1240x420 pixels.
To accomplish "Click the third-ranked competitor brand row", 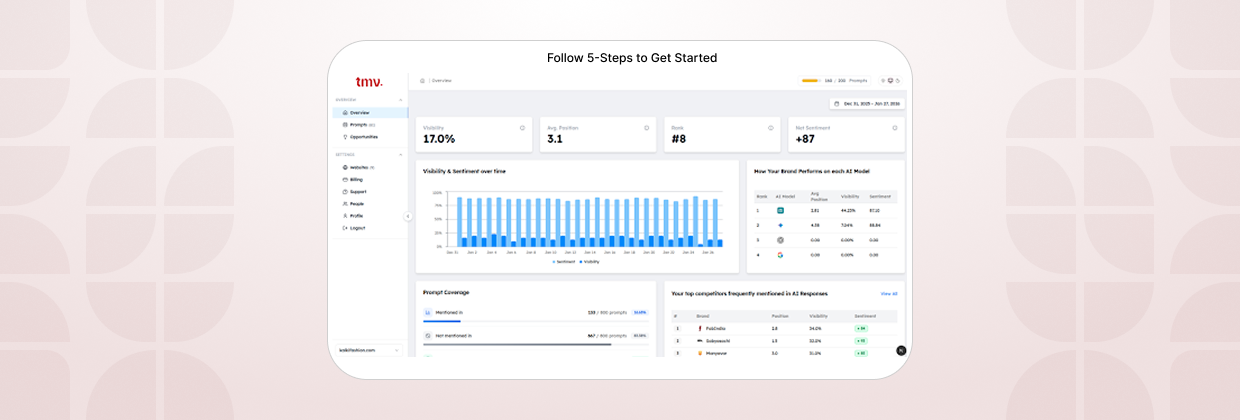I will point(784,353).
